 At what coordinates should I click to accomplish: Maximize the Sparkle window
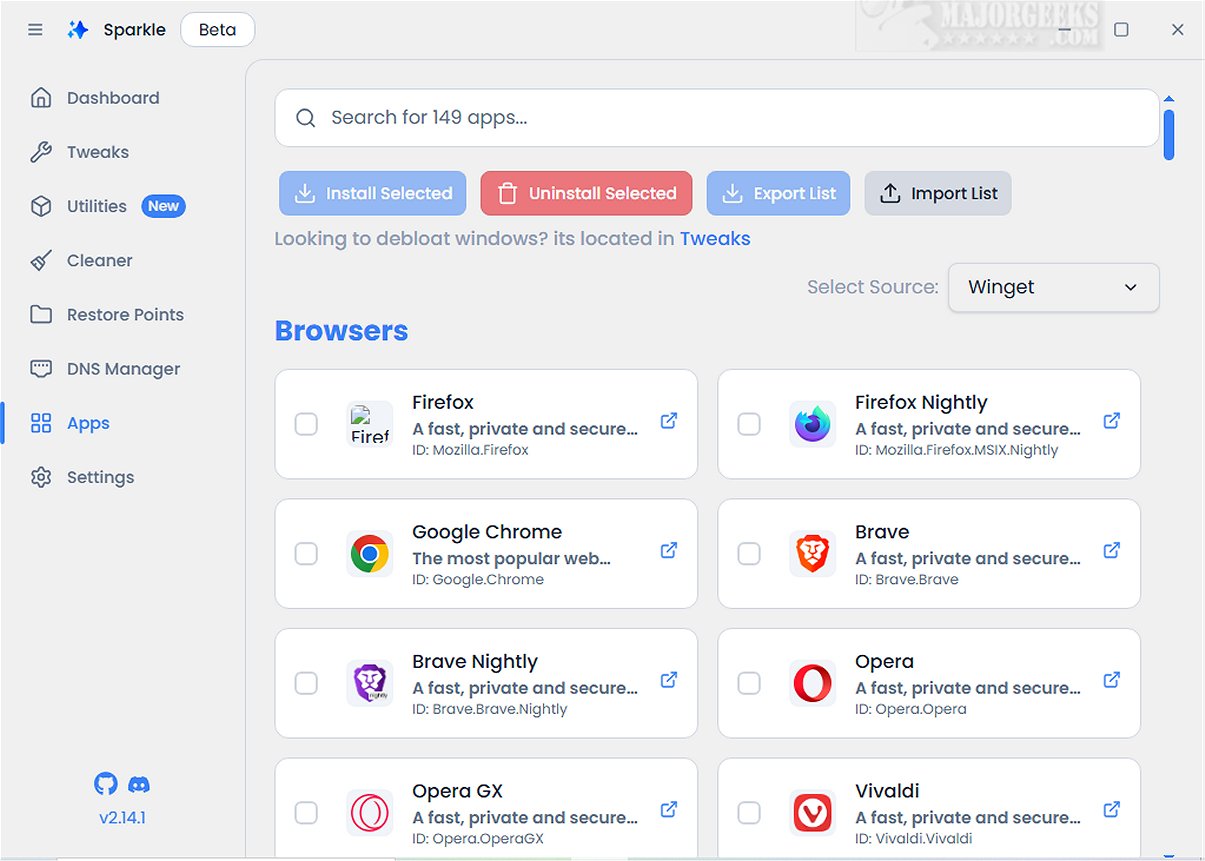[1121, 30]
